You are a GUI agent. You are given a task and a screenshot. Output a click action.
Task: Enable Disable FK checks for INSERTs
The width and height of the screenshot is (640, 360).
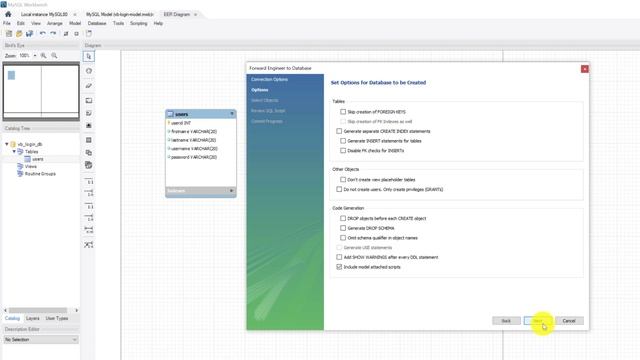(343, 151)
